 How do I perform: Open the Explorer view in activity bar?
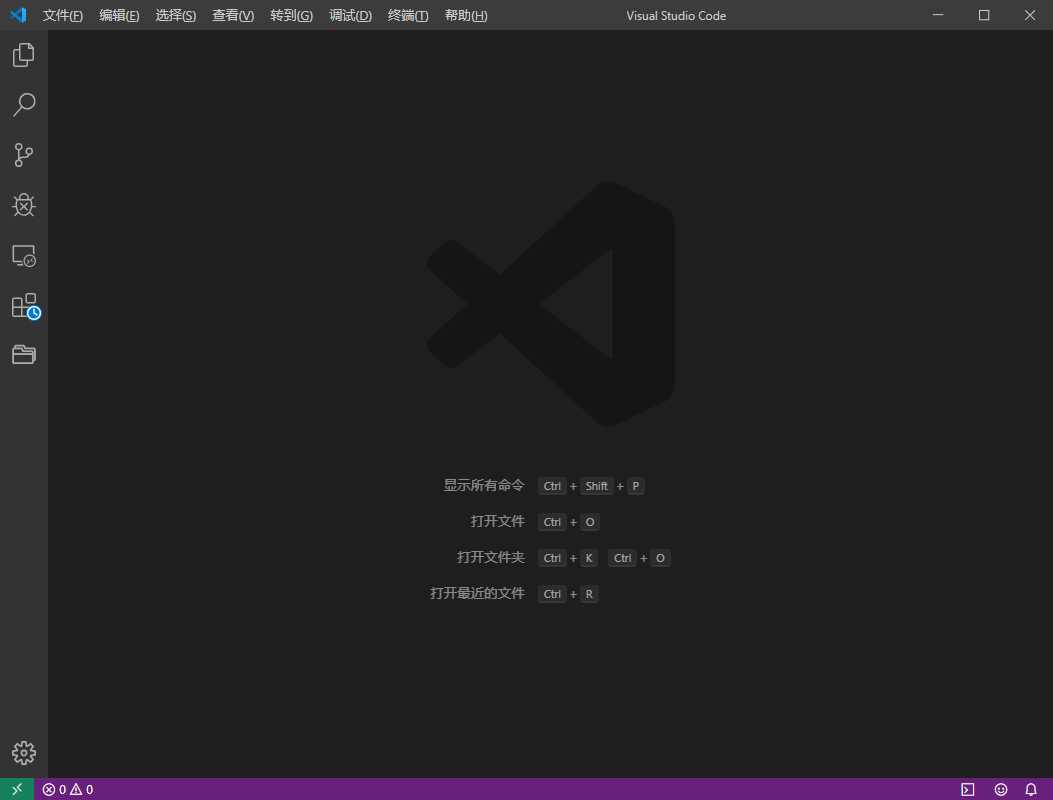24,55
